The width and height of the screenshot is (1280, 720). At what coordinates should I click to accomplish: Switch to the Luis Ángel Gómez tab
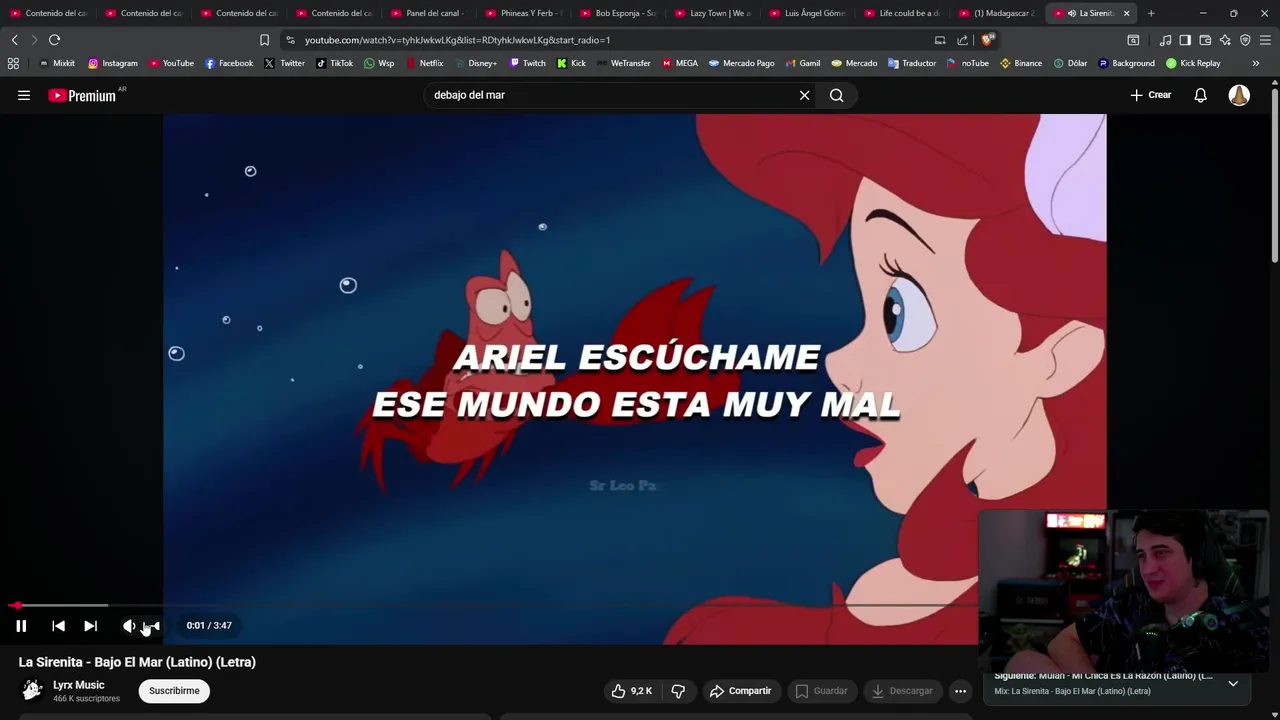pos(810,13)
